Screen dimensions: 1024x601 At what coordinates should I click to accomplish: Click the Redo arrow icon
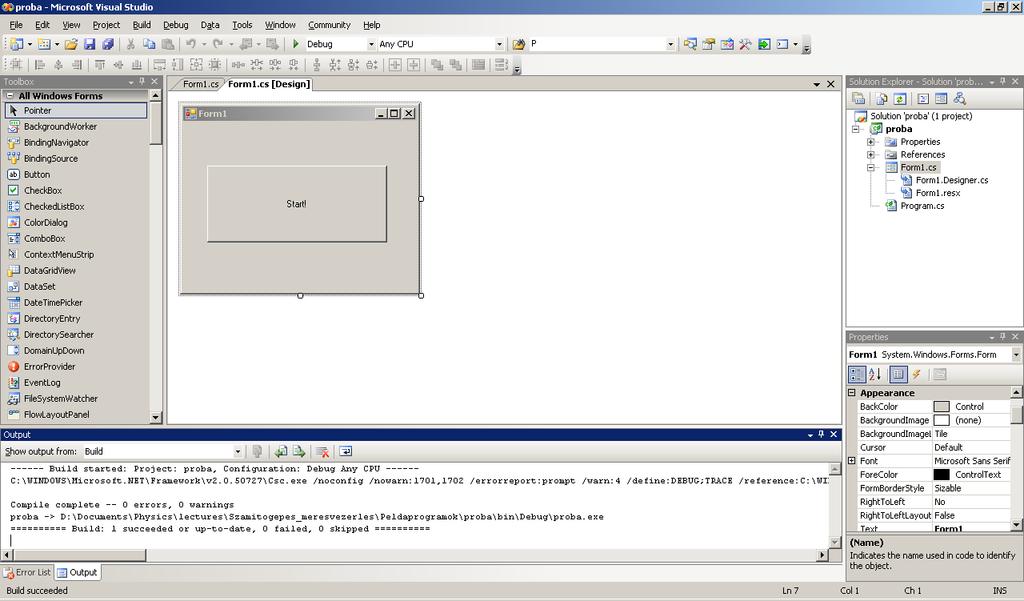(x=217, y=44)
